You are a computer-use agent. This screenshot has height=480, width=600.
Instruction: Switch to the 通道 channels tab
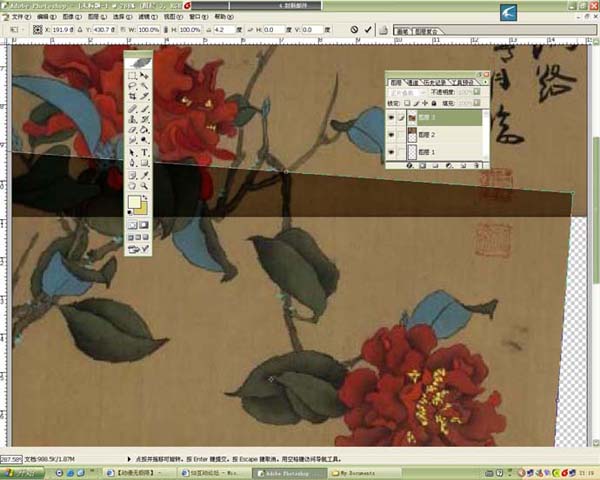click(413, 82)
